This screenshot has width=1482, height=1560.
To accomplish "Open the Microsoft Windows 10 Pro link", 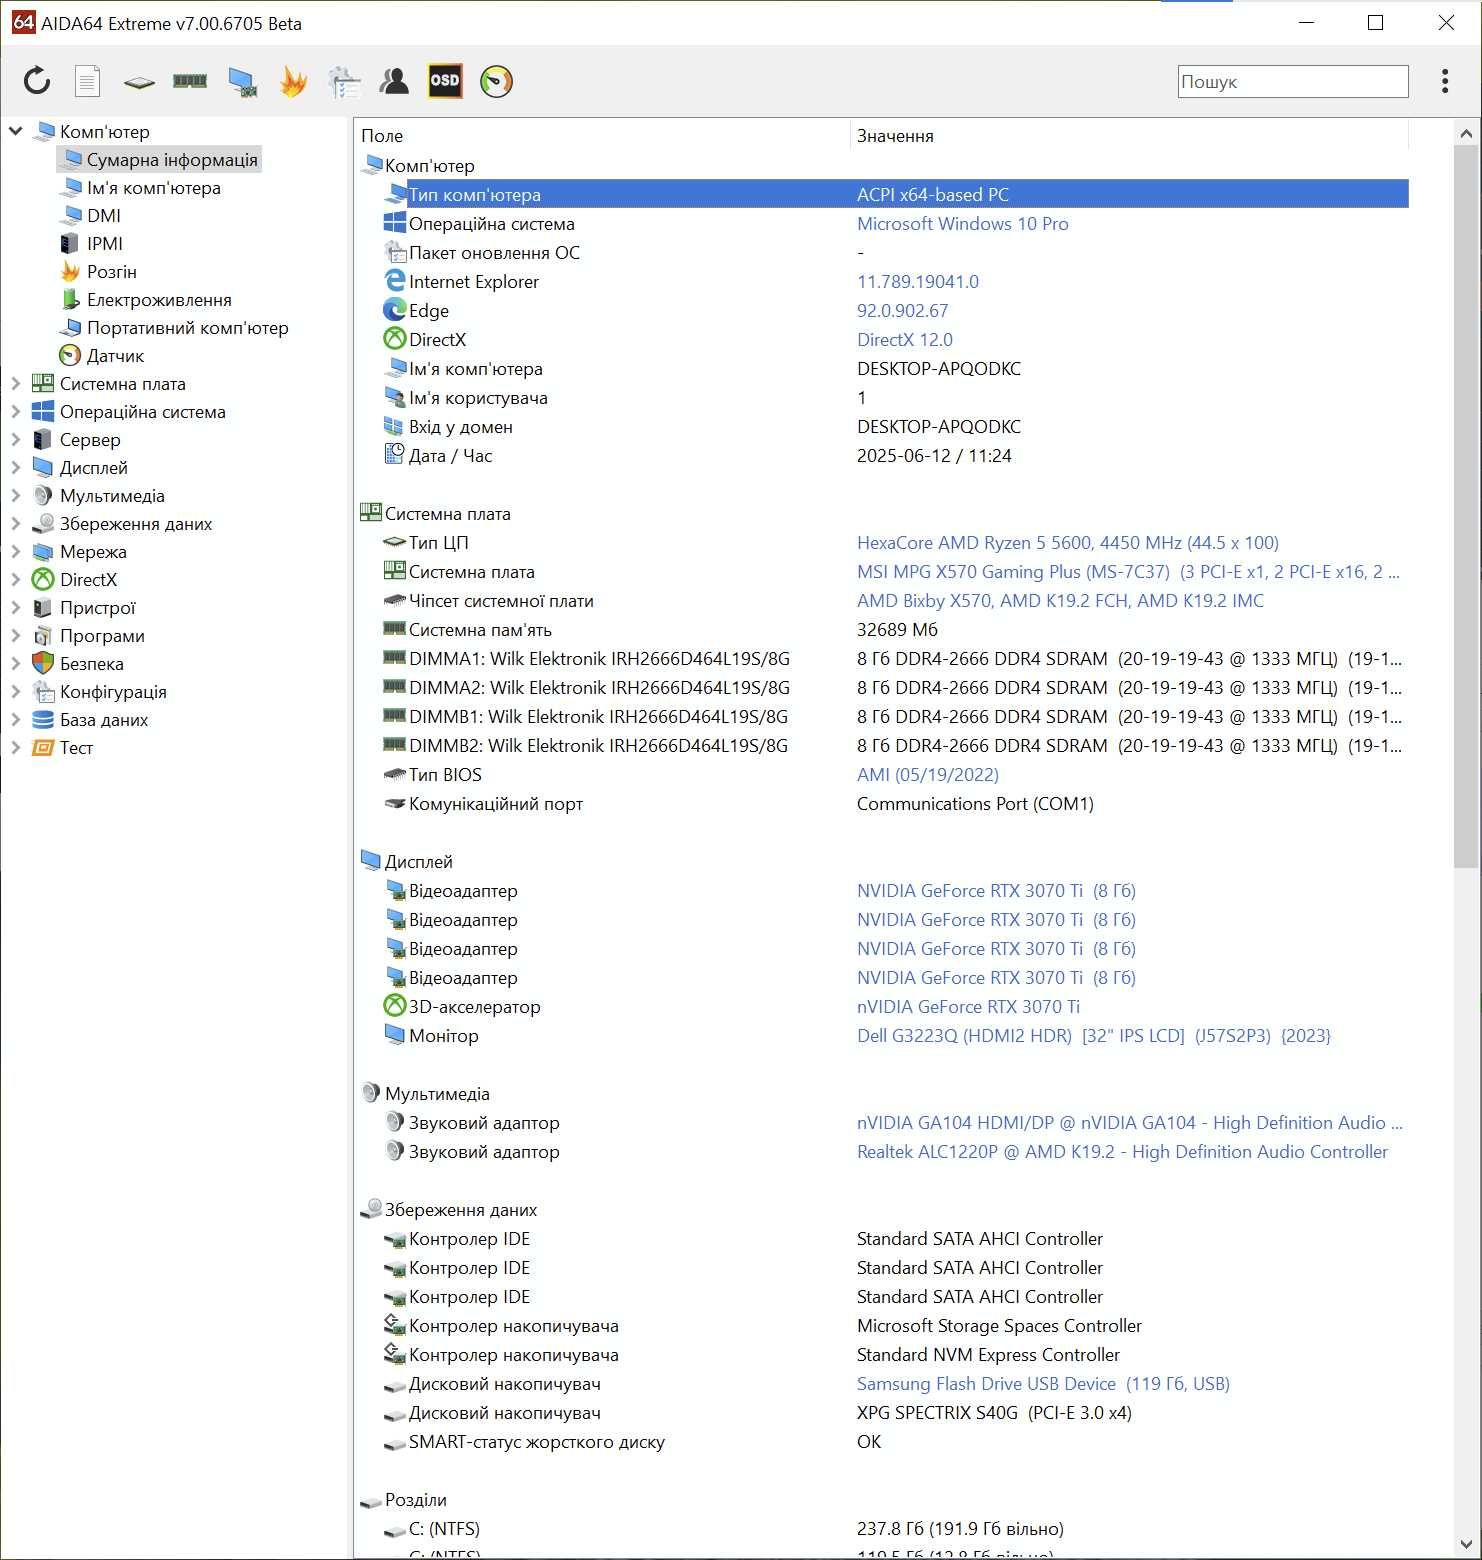I will pyautogui.click(x=962, y=223).
